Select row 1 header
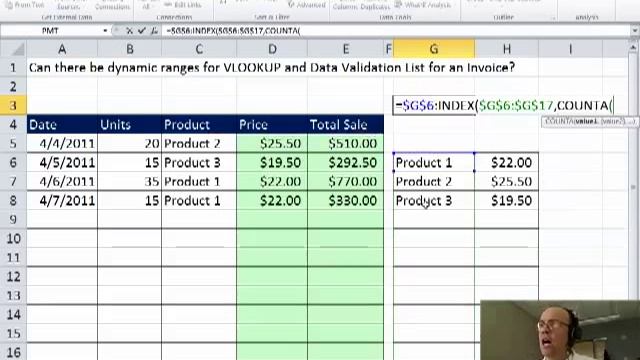The image size is (640, 360). [x=13, y=67]
